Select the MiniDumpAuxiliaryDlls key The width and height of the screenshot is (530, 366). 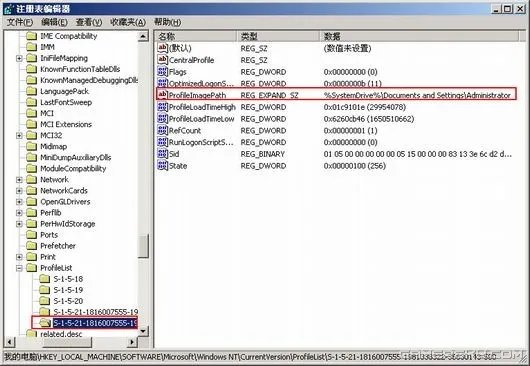(x=76, y=157)
